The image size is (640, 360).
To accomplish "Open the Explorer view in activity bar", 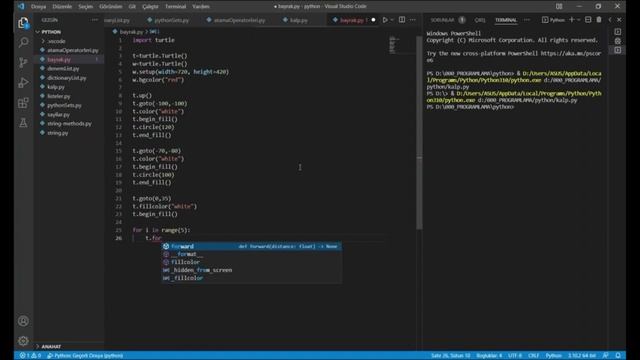I will [x=23, y=23].
